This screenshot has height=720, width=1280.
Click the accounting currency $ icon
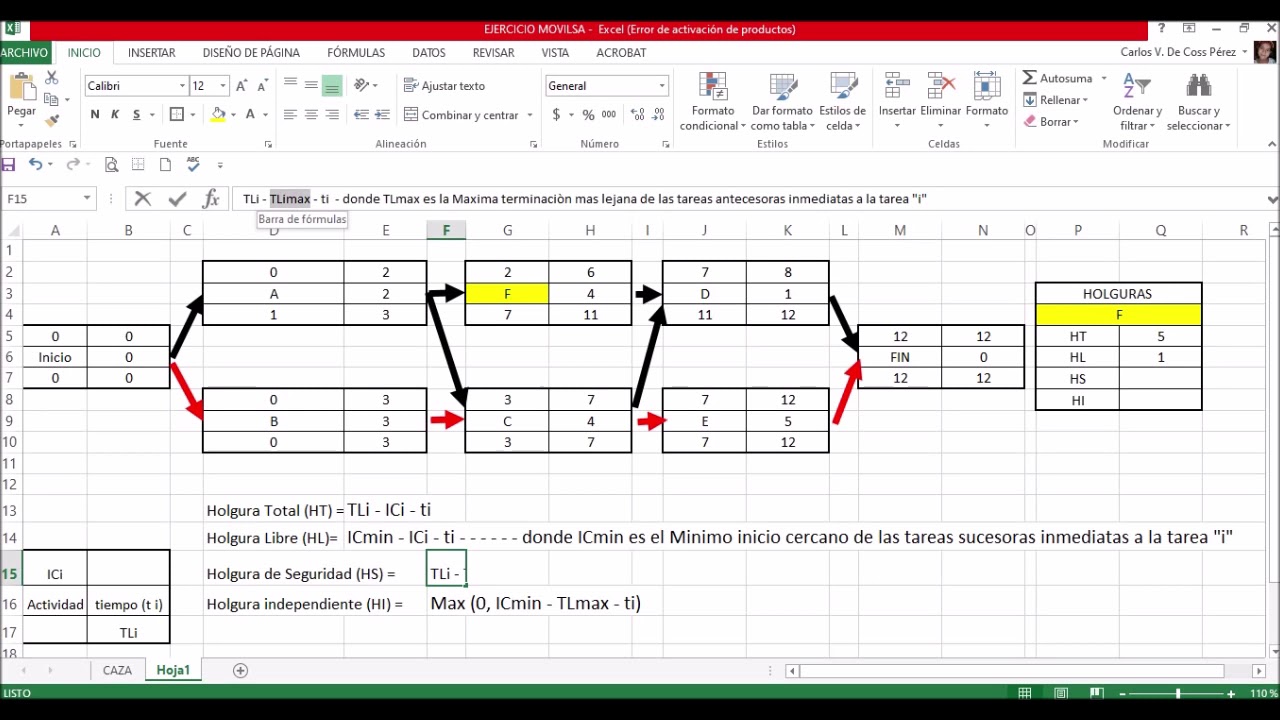[556, 115]
